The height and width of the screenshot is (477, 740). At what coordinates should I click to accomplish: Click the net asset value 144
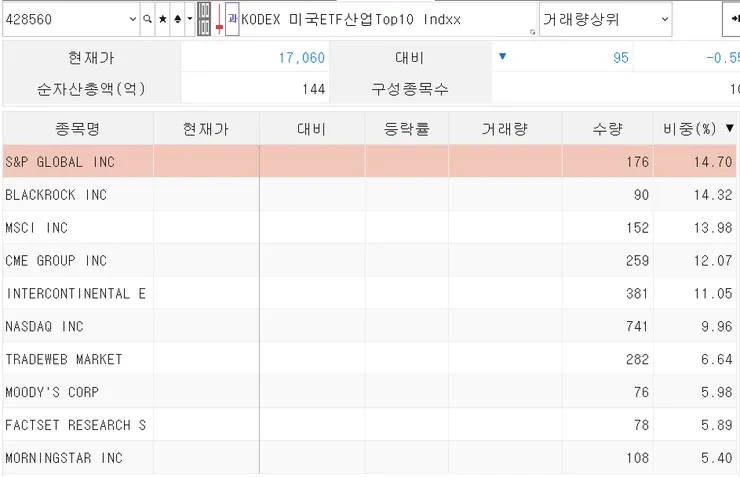pyautogui.click(x=313, y=89)
